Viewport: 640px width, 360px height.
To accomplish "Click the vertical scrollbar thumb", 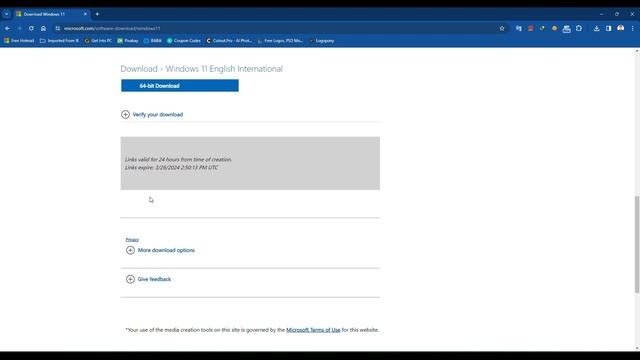I will (637, 244).
